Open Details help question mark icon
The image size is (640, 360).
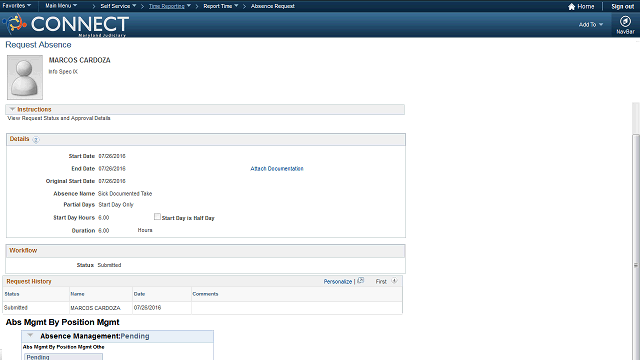(36, 140)
